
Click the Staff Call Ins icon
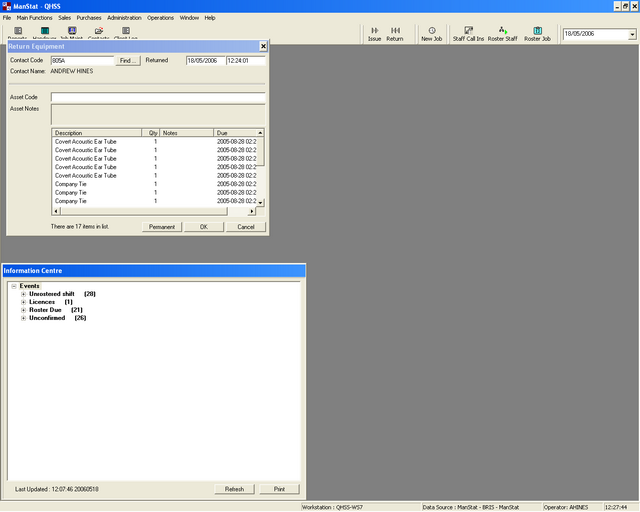click(468, 34)
